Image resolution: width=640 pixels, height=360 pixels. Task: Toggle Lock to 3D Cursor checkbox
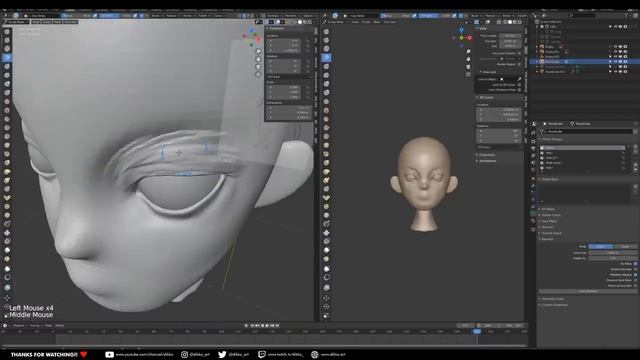tap(519, 85)
